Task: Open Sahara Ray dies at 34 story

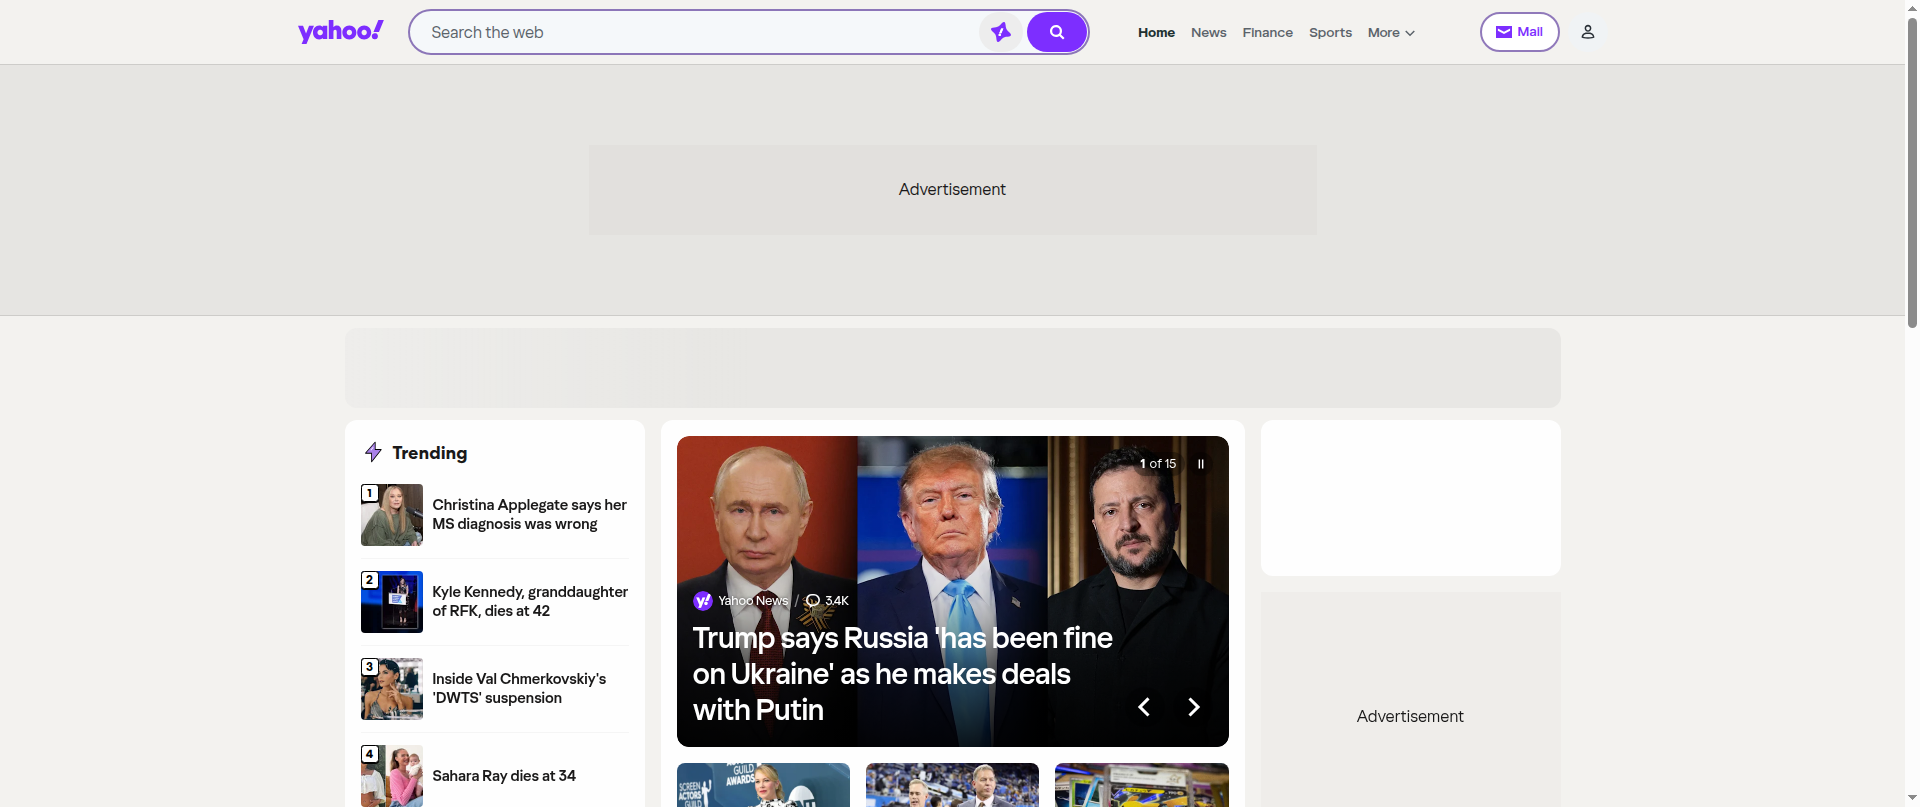Action: [504, 776]
